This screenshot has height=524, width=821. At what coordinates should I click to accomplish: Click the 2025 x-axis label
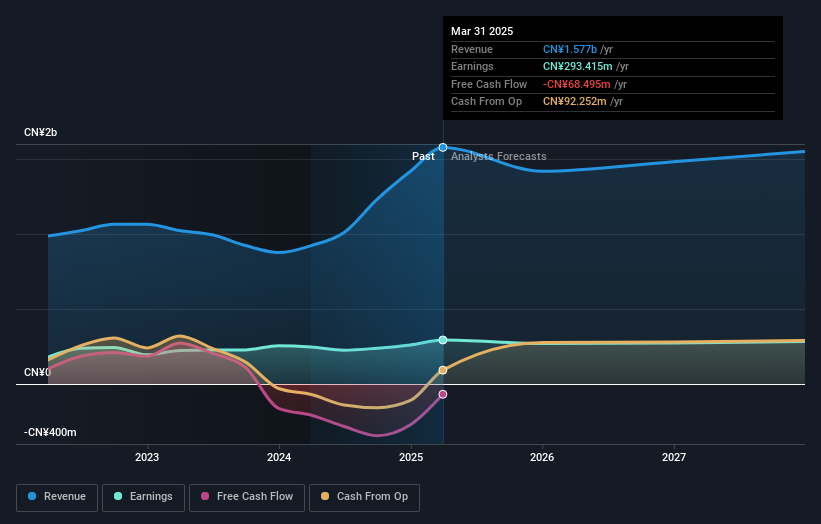(x=411, y=457)
